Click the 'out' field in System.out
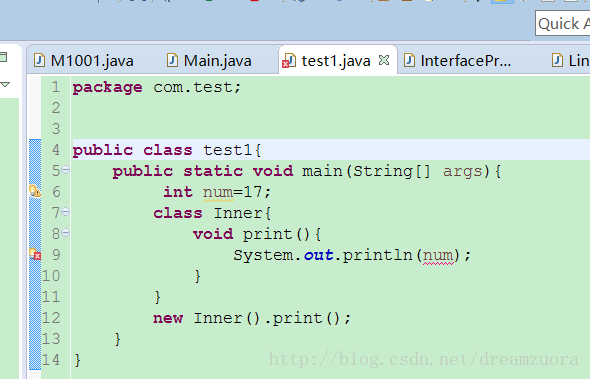This screenshot has height=379, width=590. tap(319, 256)
